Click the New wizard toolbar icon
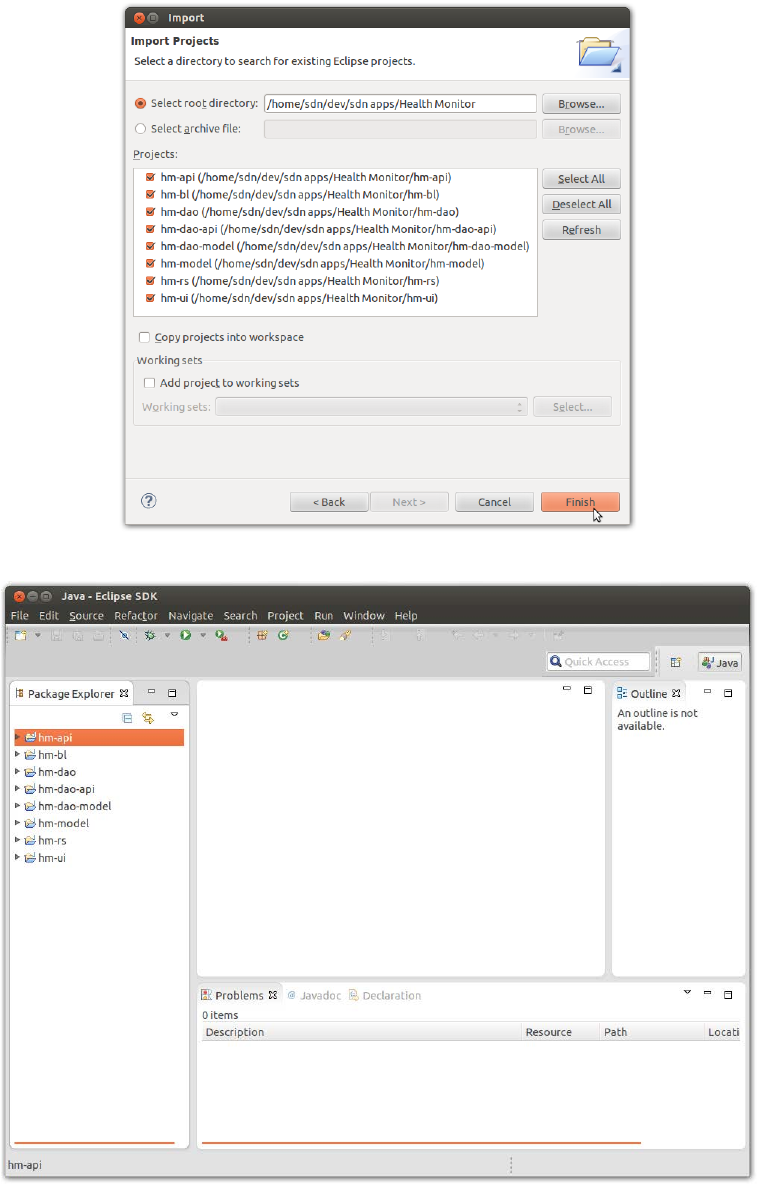 click(21, 636)
